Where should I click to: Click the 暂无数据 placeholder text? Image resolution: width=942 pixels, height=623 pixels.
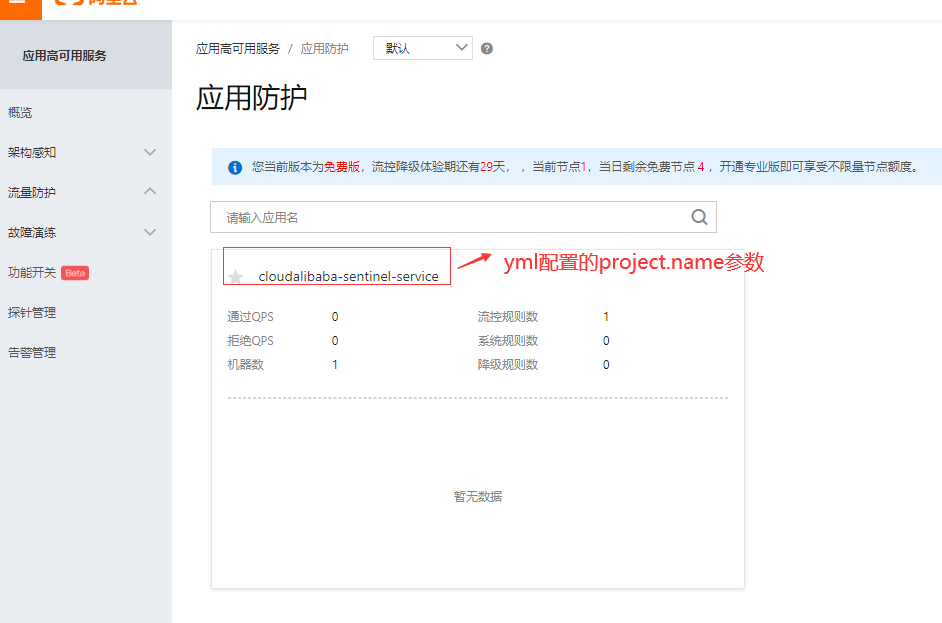click(478, 496)
